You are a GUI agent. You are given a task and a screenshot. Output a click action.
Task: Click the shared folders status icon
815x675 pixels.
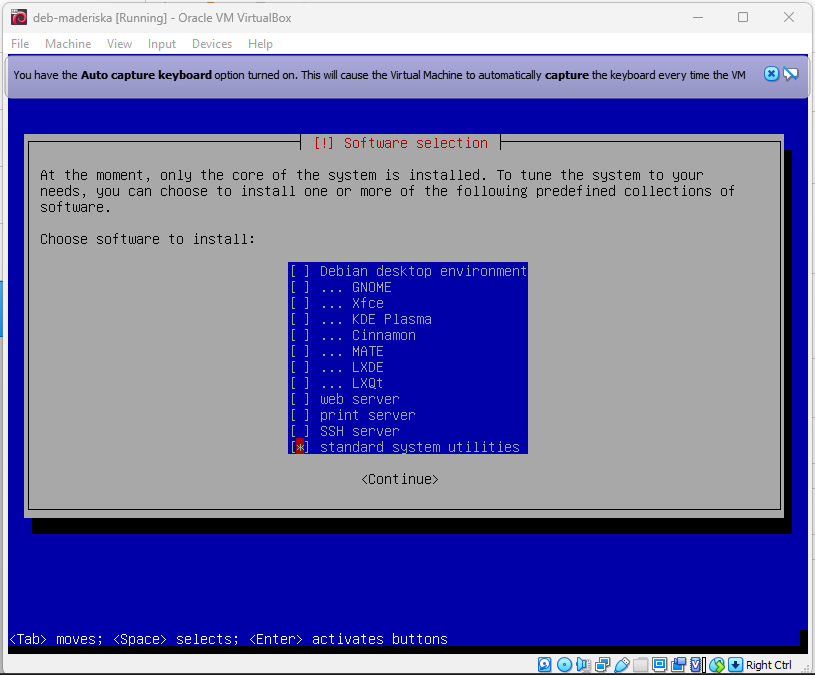pyautogui.click(x=641, y=665)
